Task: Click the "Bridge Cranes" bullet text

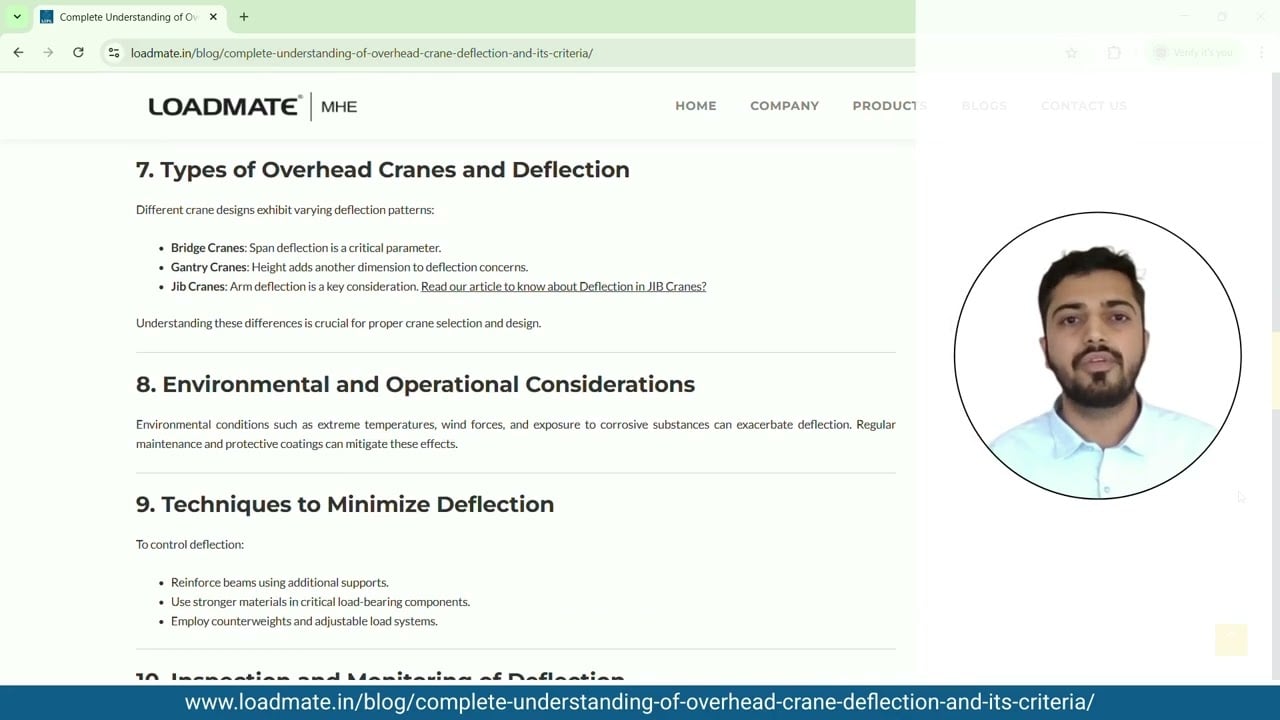Action: coord(306,248)
